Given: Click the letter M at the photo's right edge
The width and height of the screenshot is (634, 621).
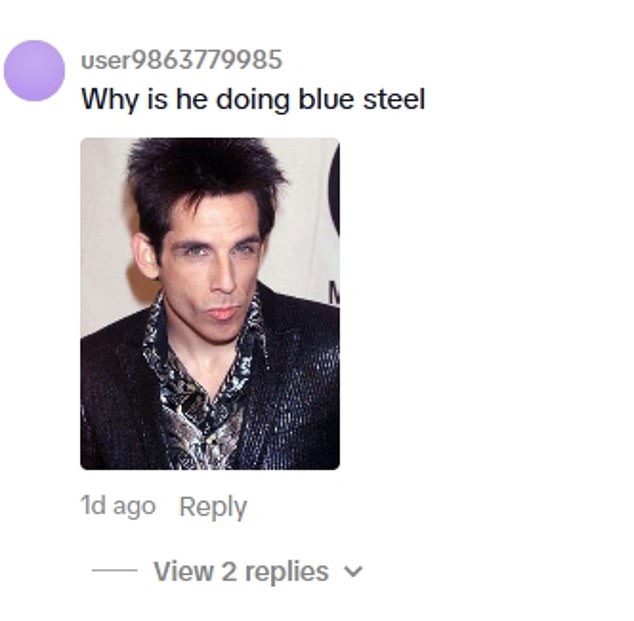Looking at the screenshot, I should (334, 293).
